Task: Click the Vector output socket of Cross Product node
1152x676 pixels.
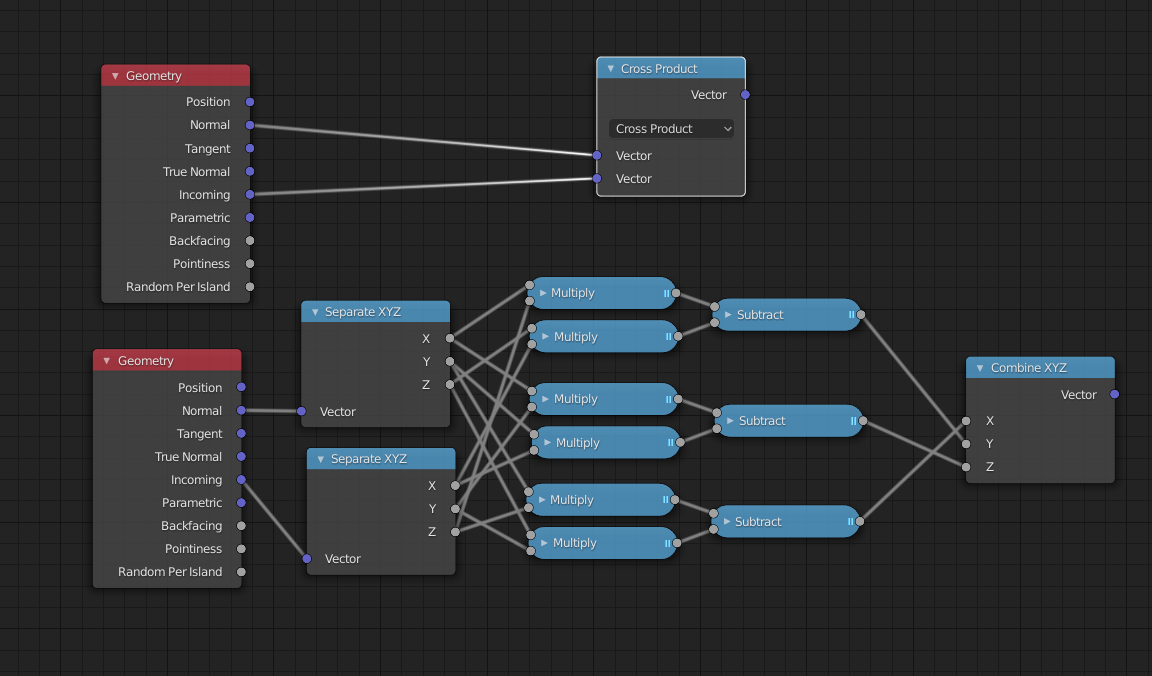Action: pyautogui.click(x=744, y=94)
